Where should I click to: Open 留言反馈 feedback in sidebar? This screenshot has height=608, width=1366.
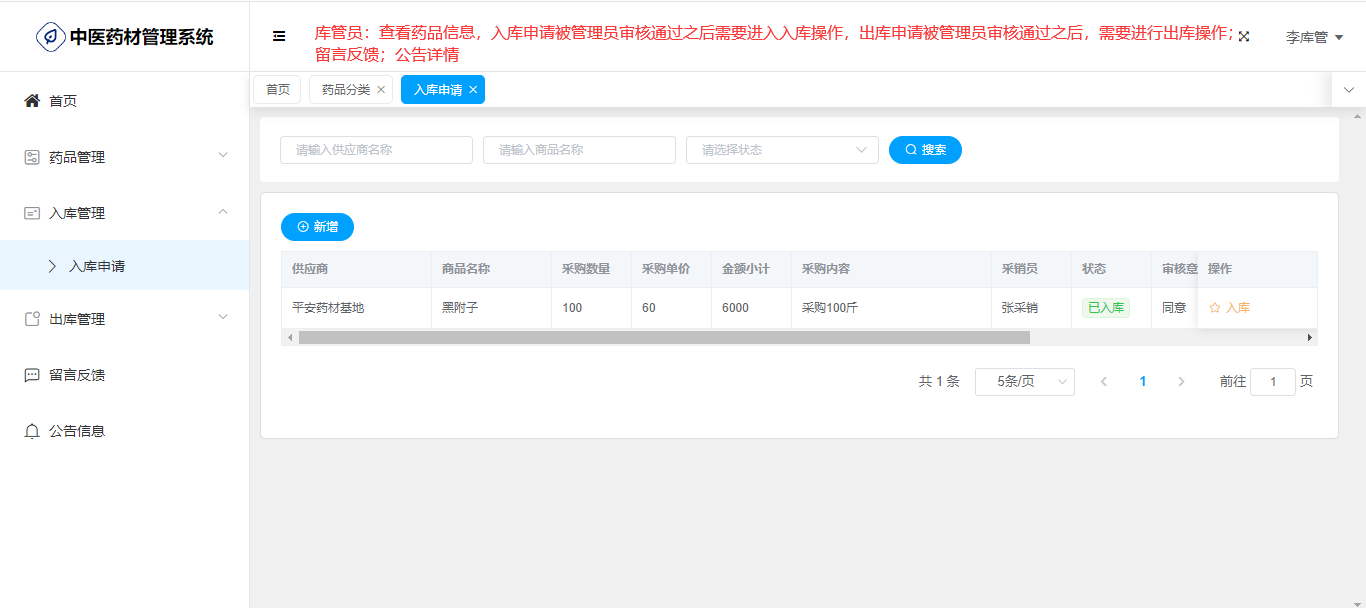(77, 375)
